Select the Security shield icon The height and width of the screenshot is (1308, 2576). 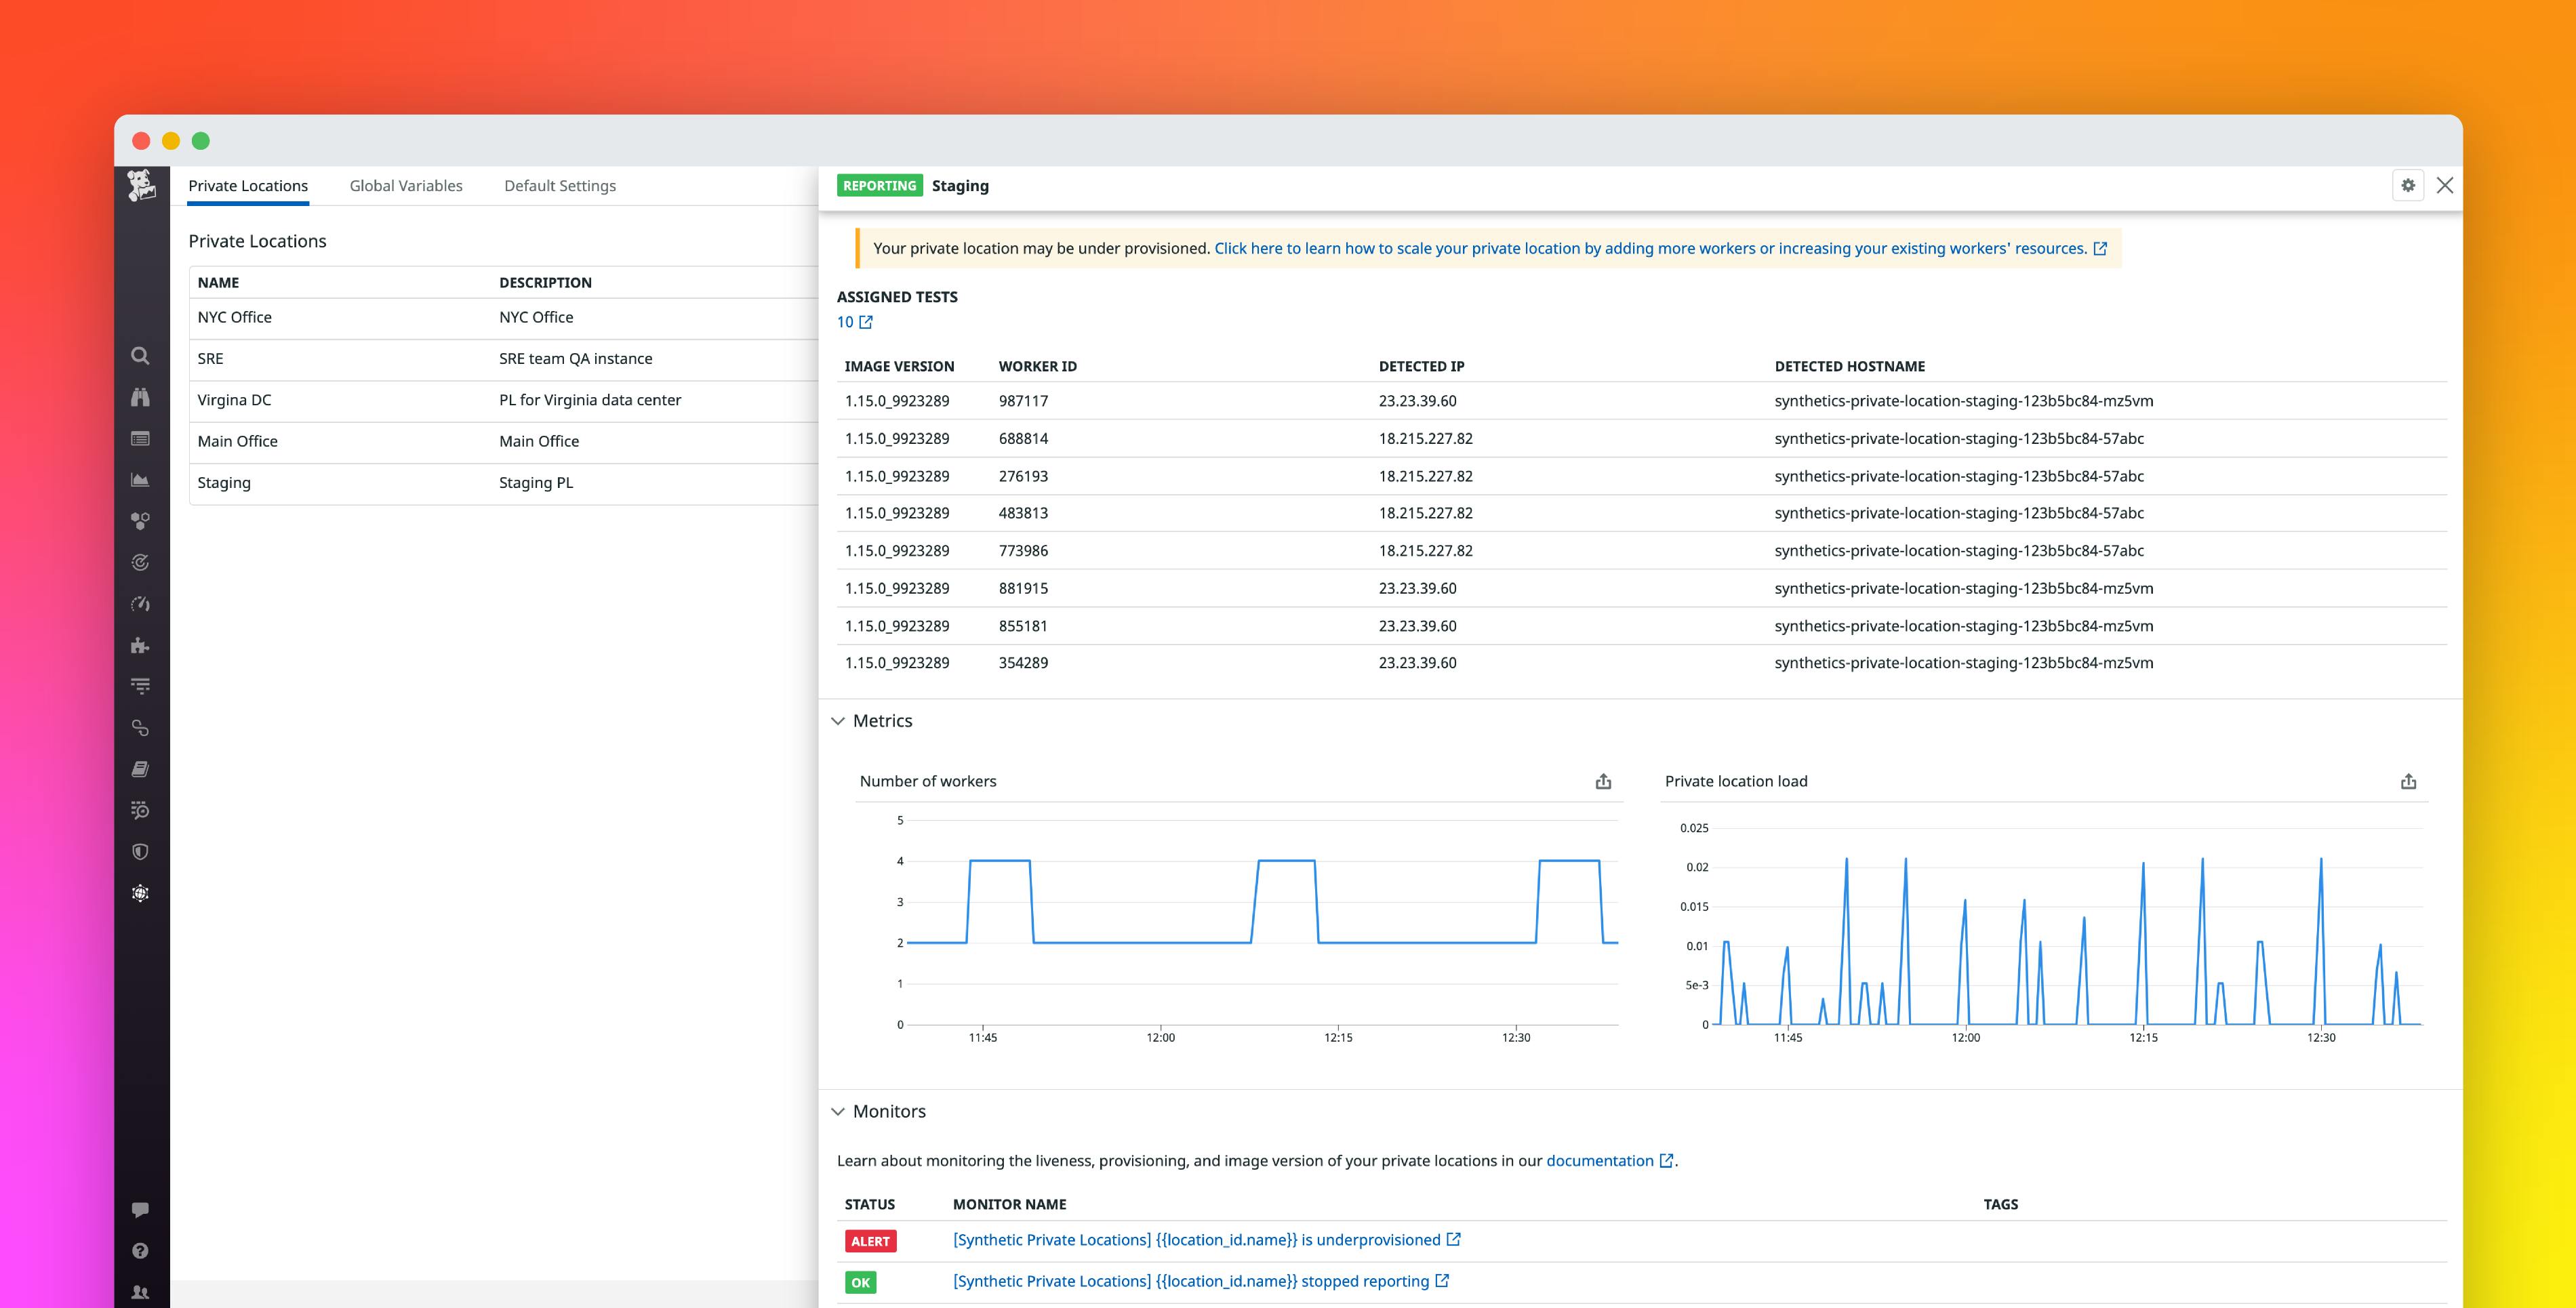(140, 851)
